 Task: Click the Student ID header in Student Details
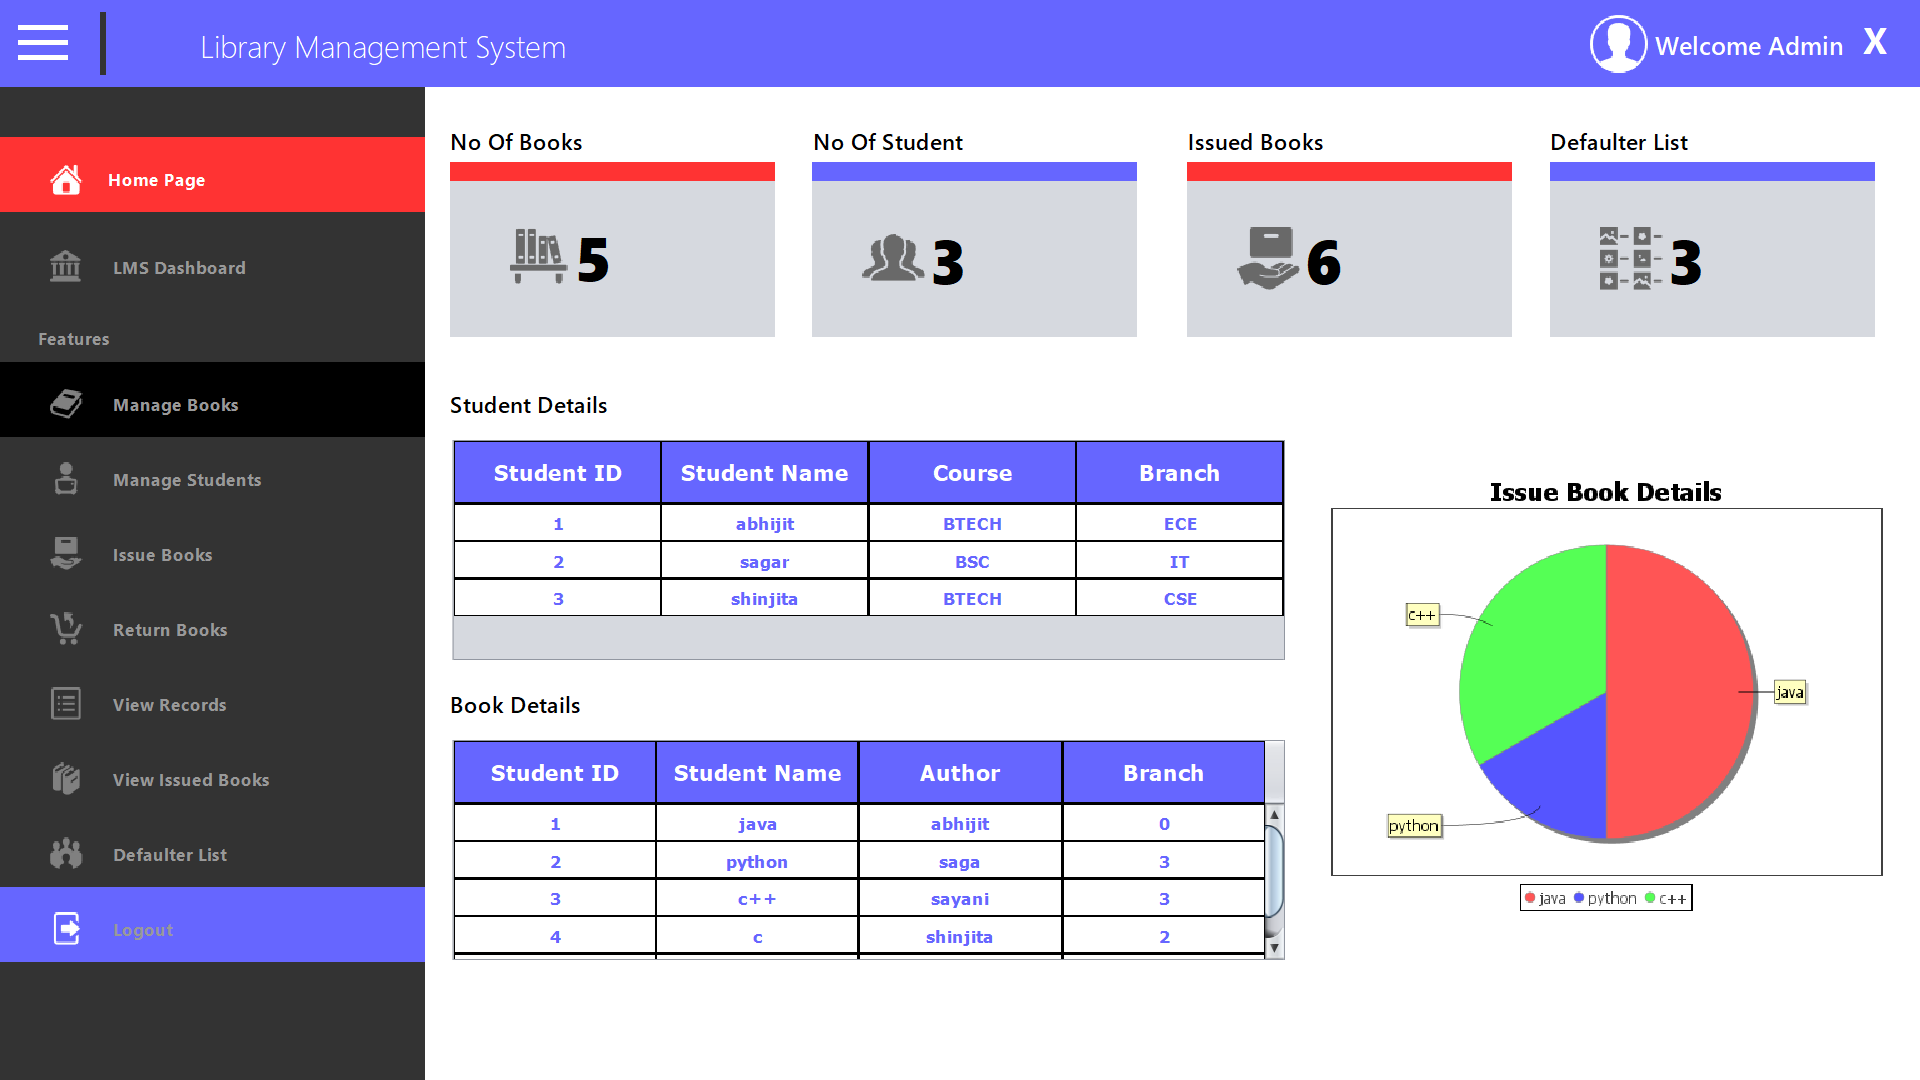558,473
